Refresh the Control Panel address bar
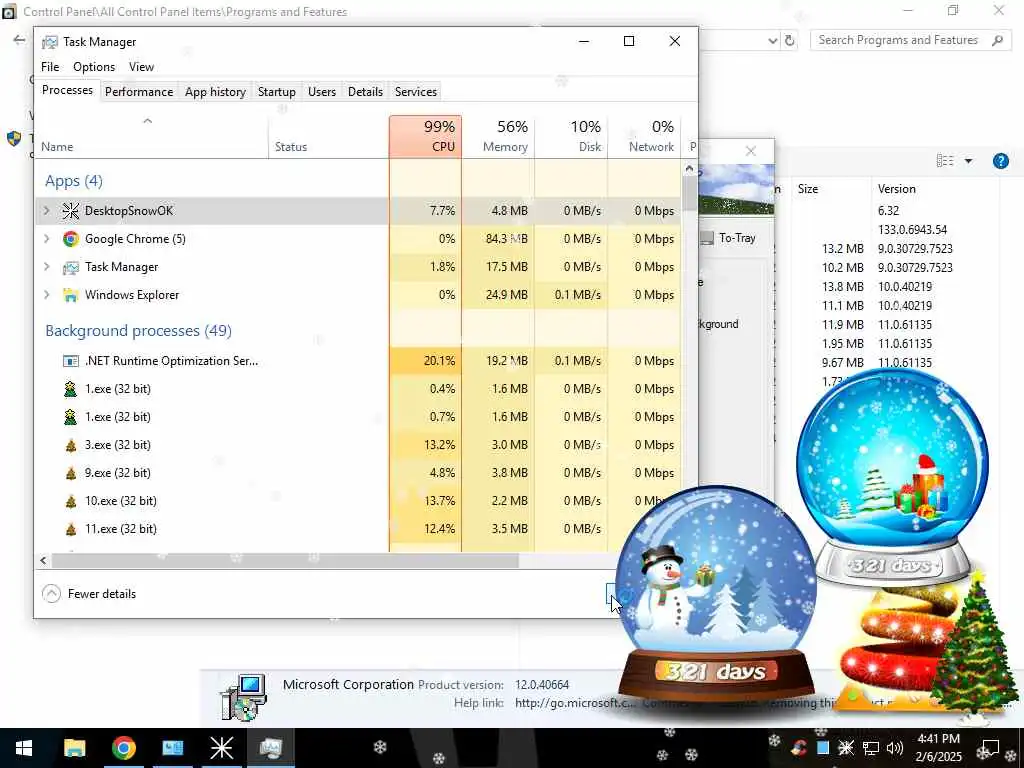Viewport: 1024px width, 768px height. click(x=790, y=40)
